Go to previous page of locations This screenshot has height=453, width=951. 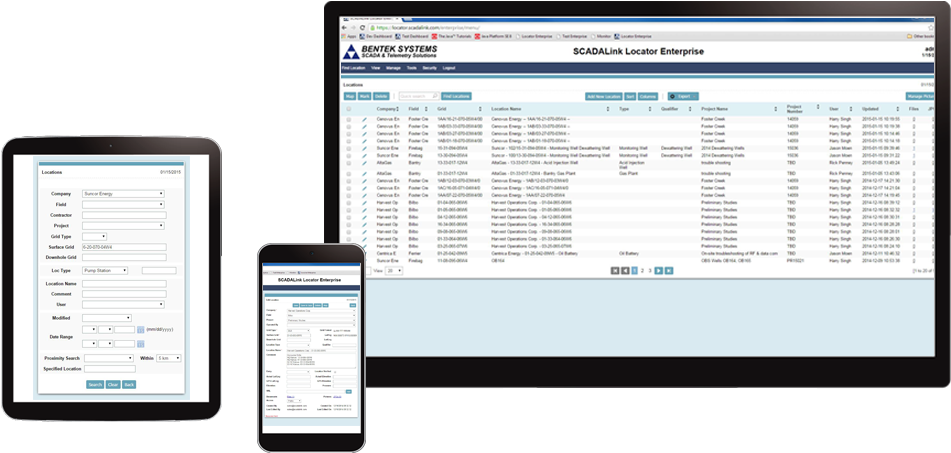[625, 270]
